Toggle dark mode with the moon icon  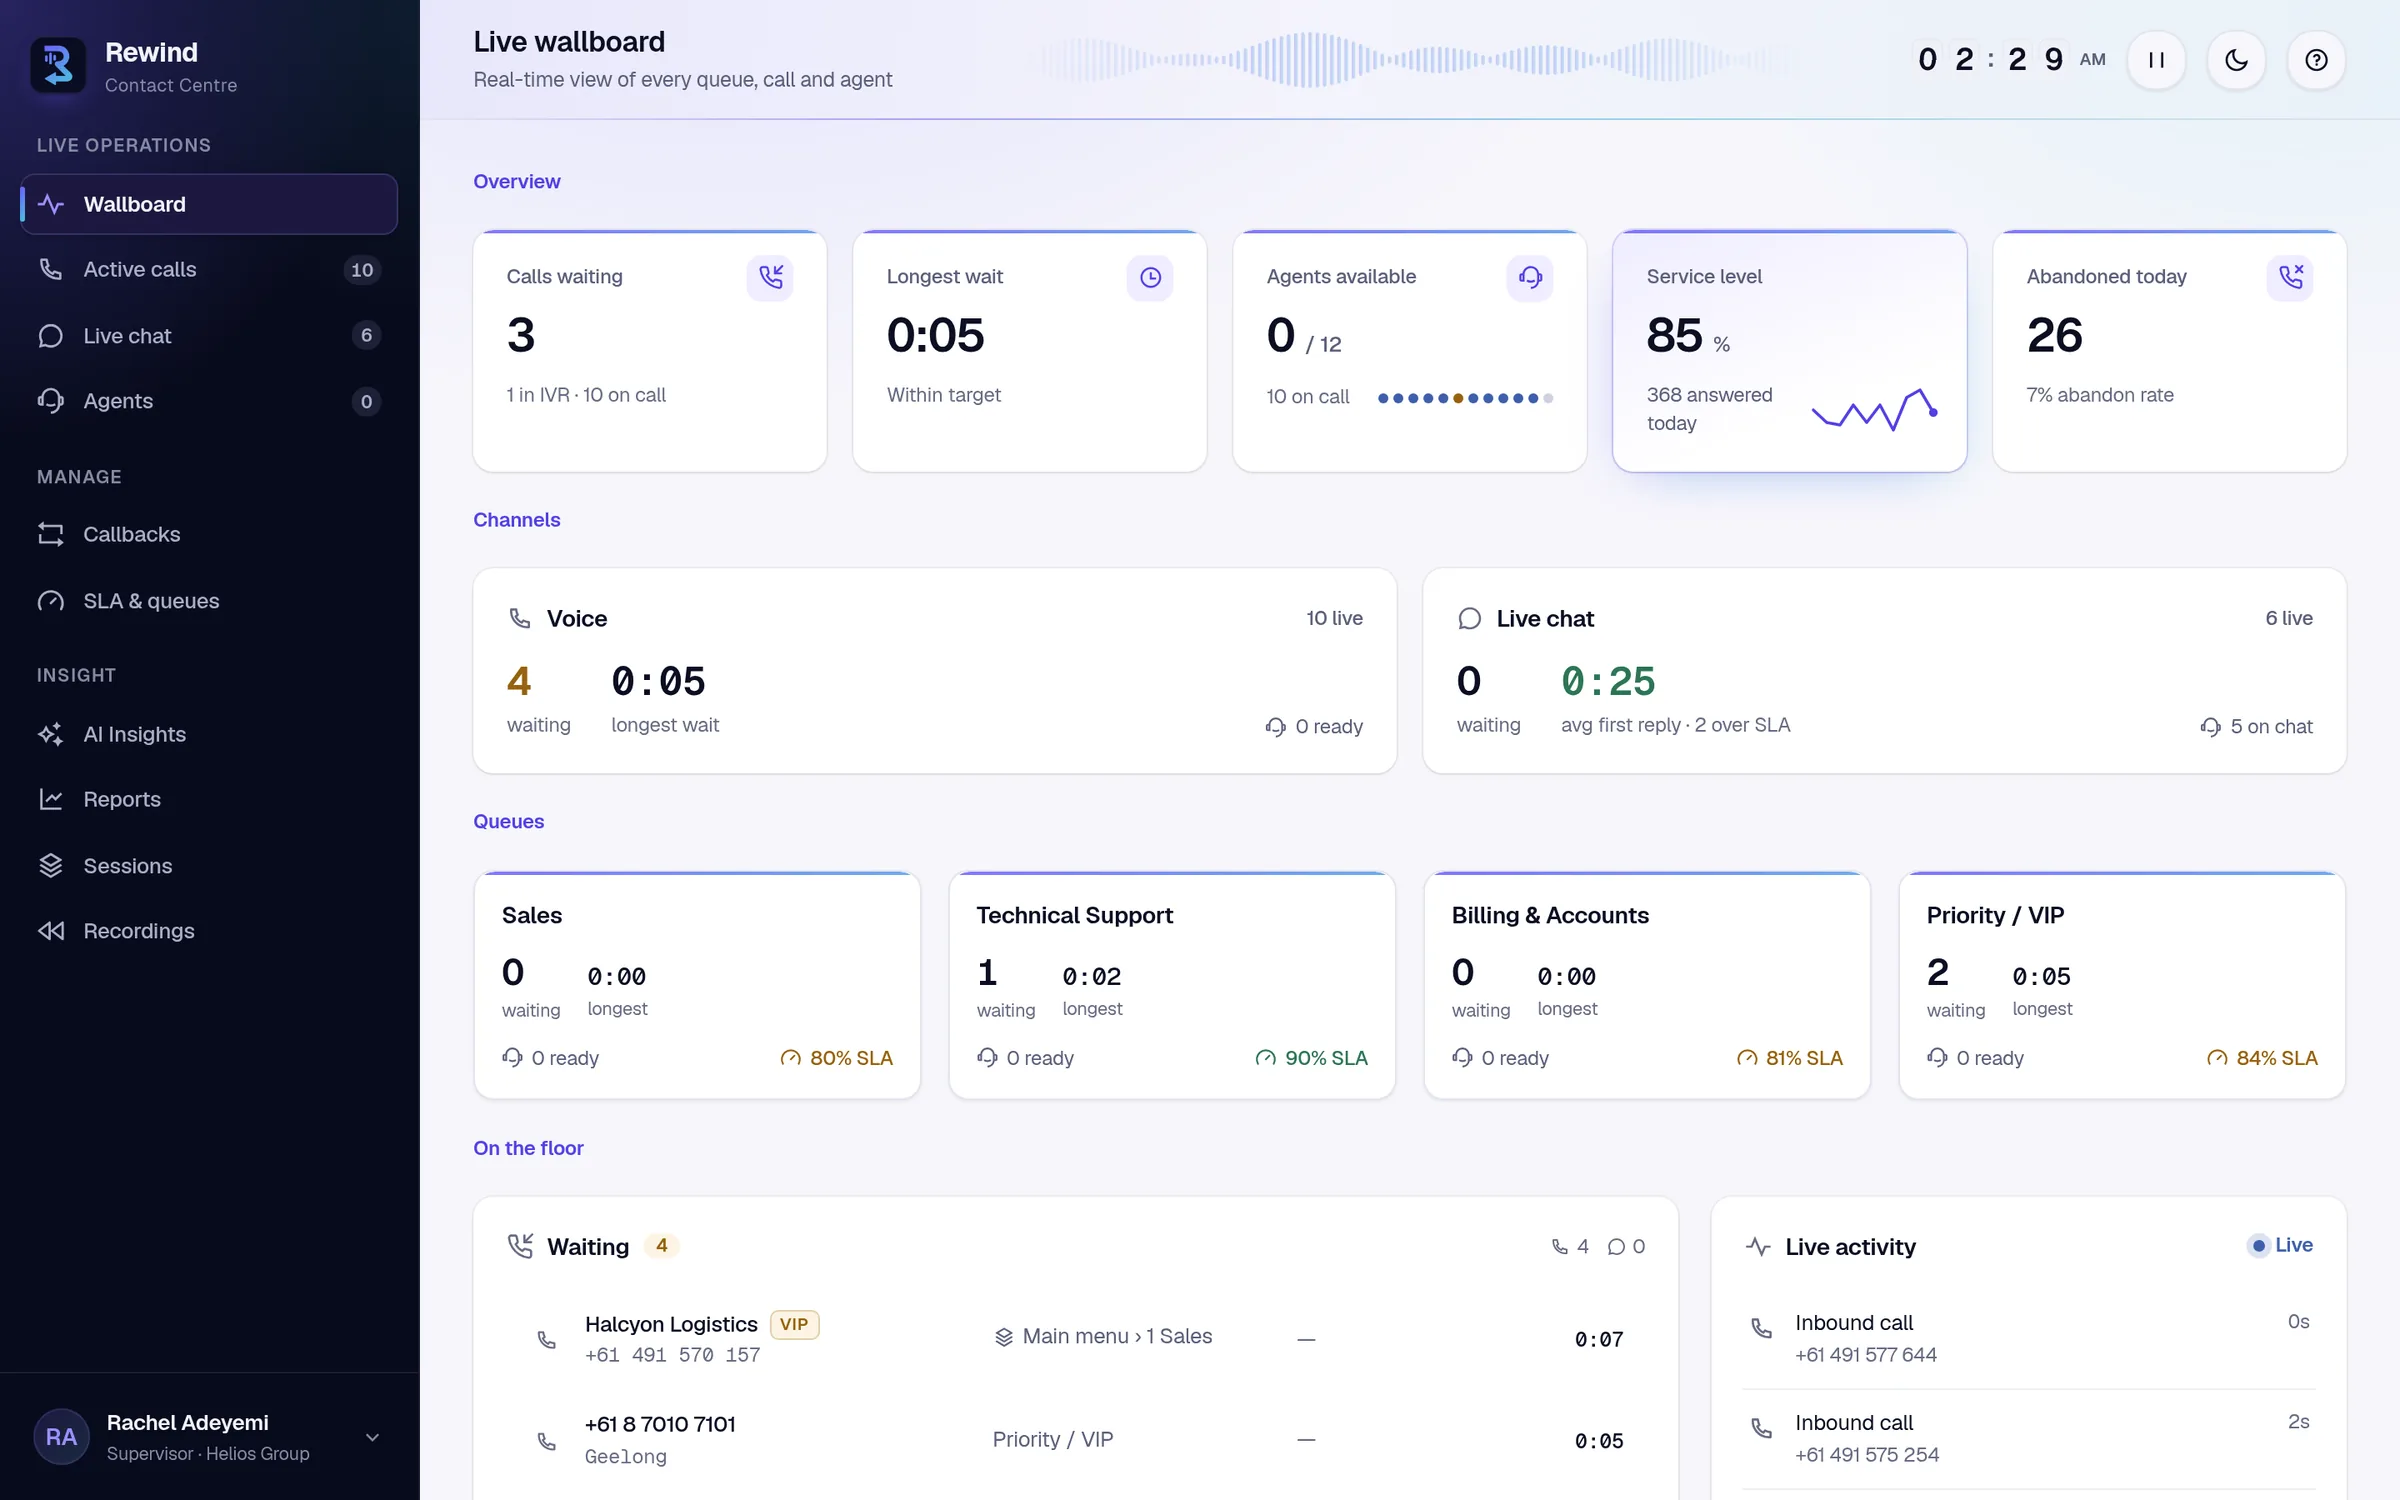[x=2236, y=60]
